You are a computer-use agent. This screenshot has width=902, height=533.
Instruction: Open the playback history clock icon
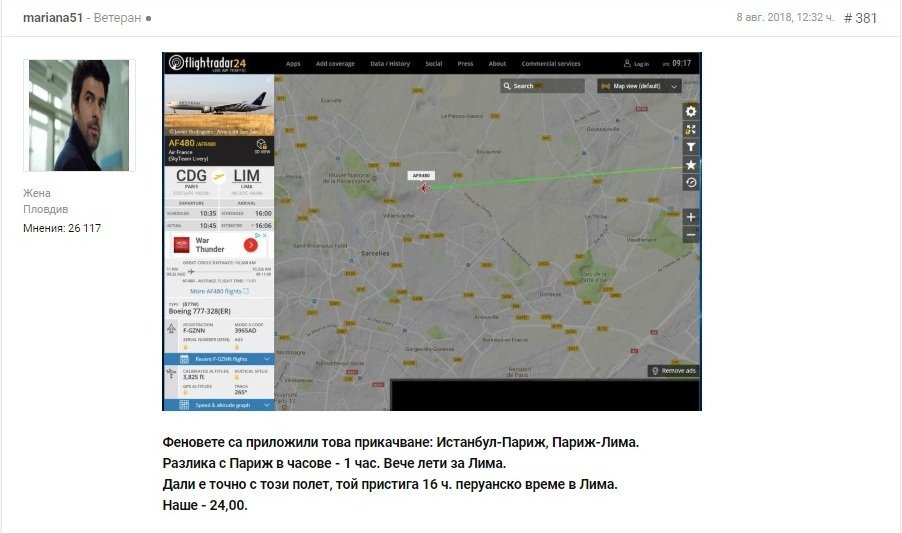click(x=690, y=183)
